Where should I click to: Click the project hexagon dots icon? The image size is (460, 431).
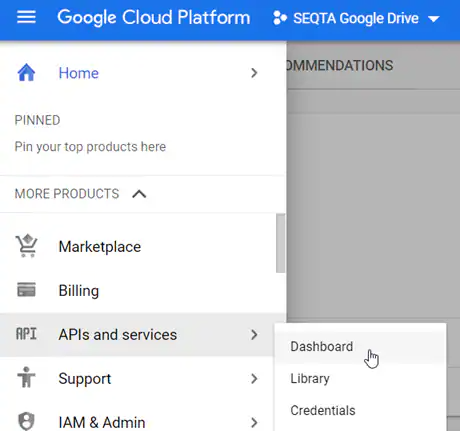coord(280,18)
